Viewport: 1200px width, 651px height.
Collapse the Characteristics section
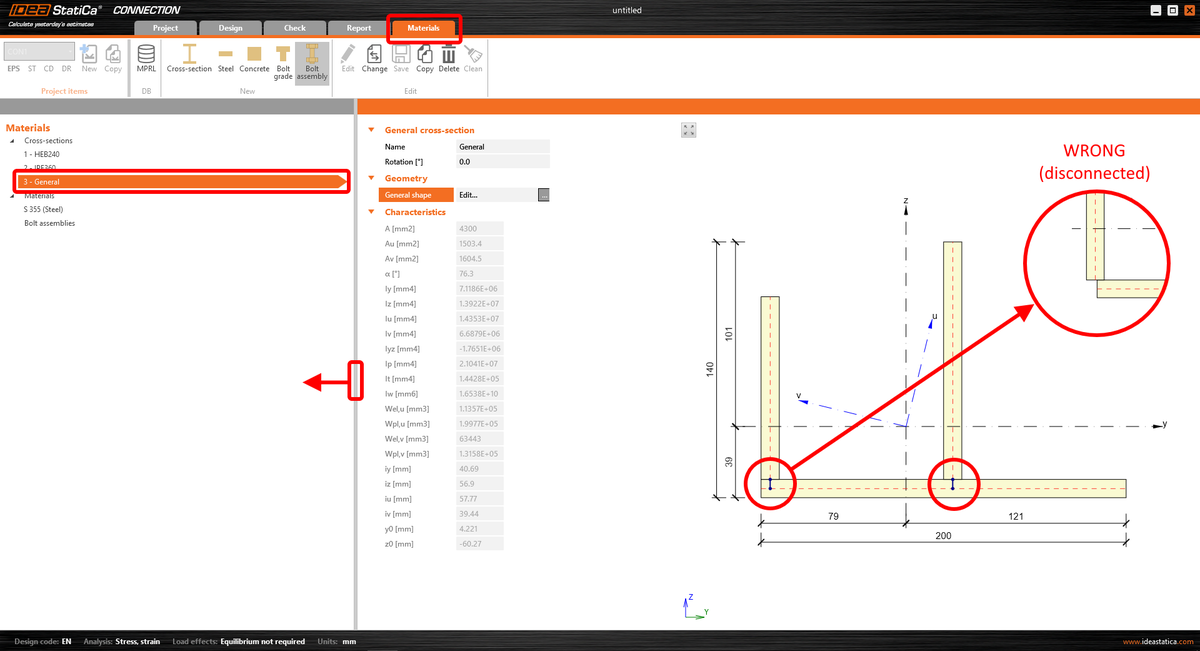click(370, 211)
